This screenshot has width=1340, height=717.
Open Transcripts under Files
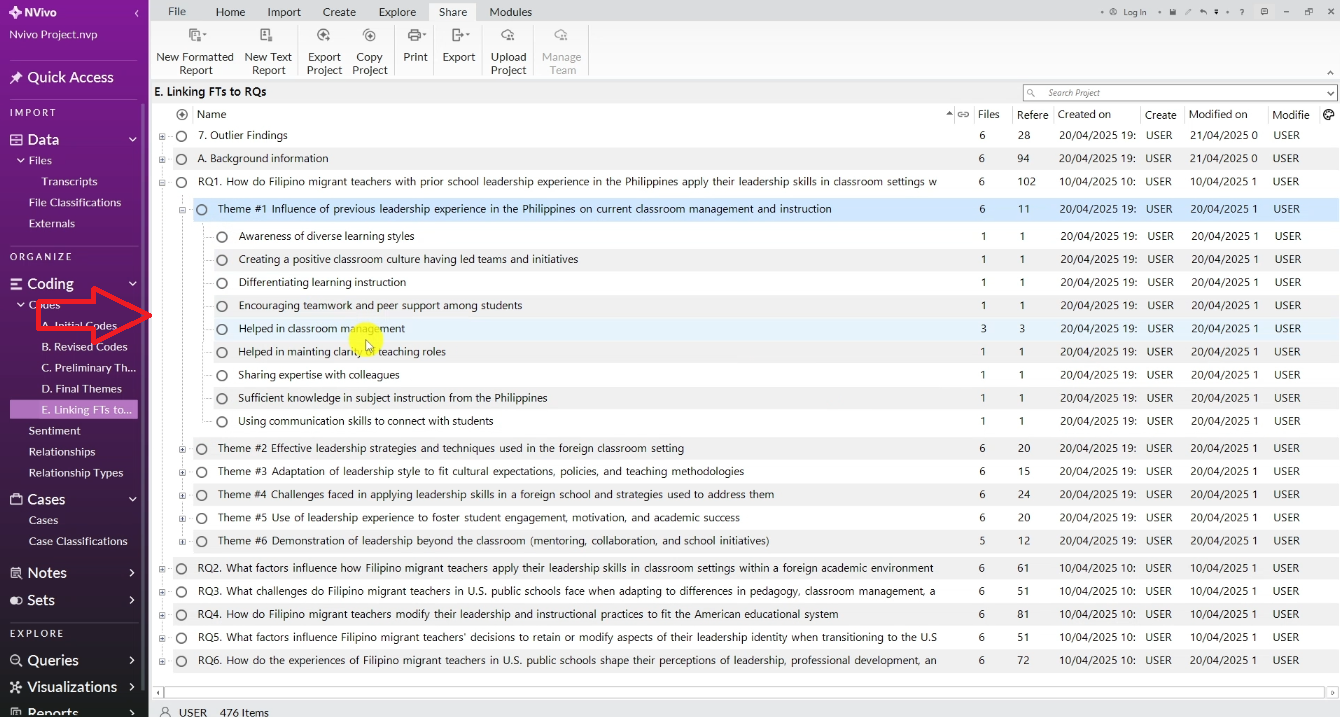[x=69, y=182]
